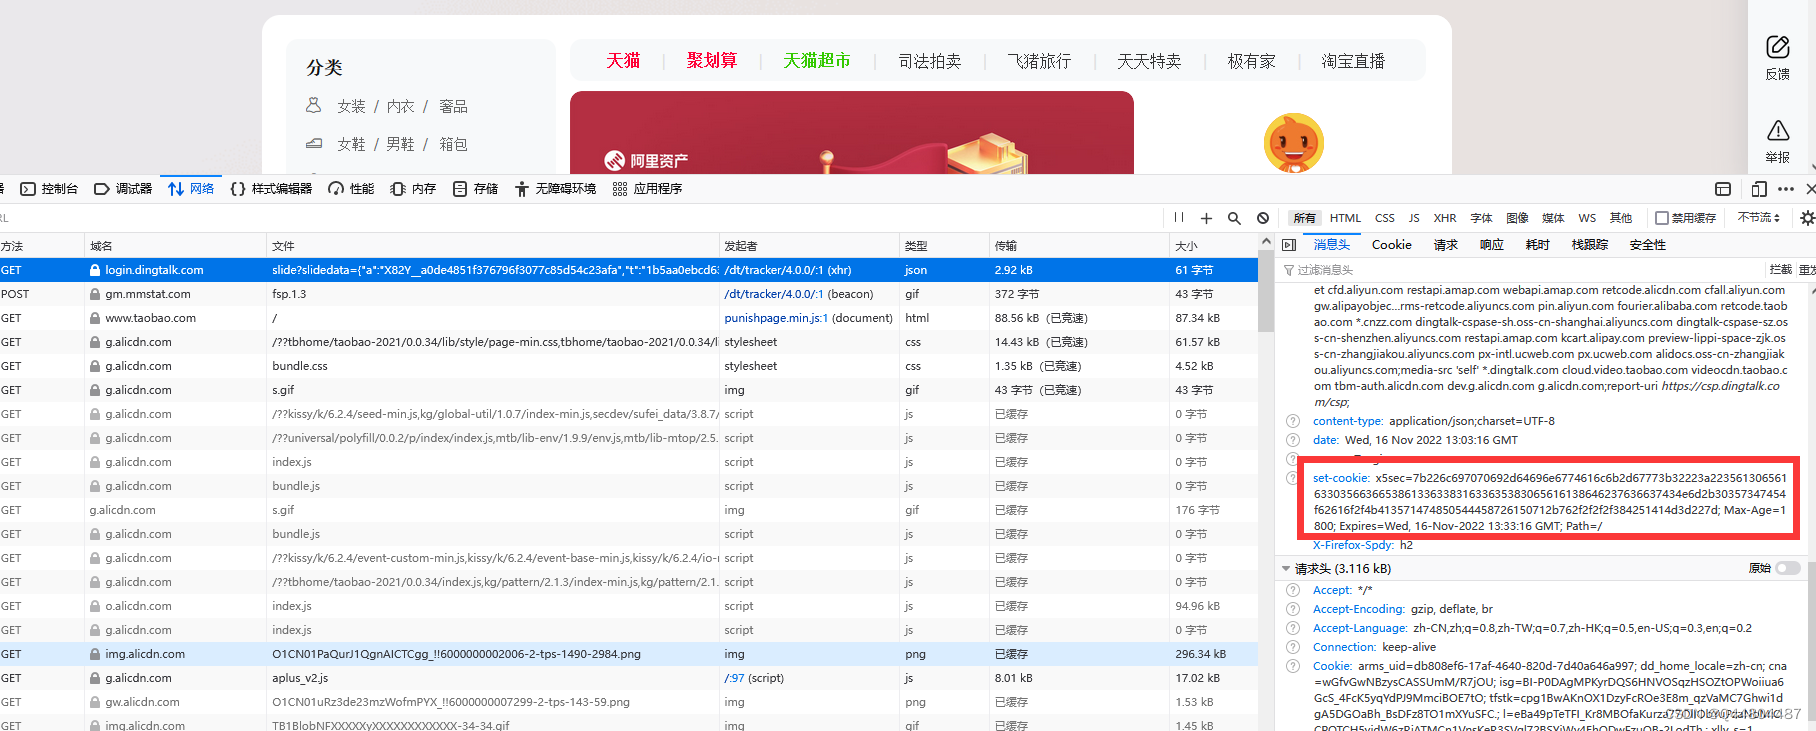Select the www.taobao.com request row
This screenshot has width=1816, height=731.
(x=150, y=318)
